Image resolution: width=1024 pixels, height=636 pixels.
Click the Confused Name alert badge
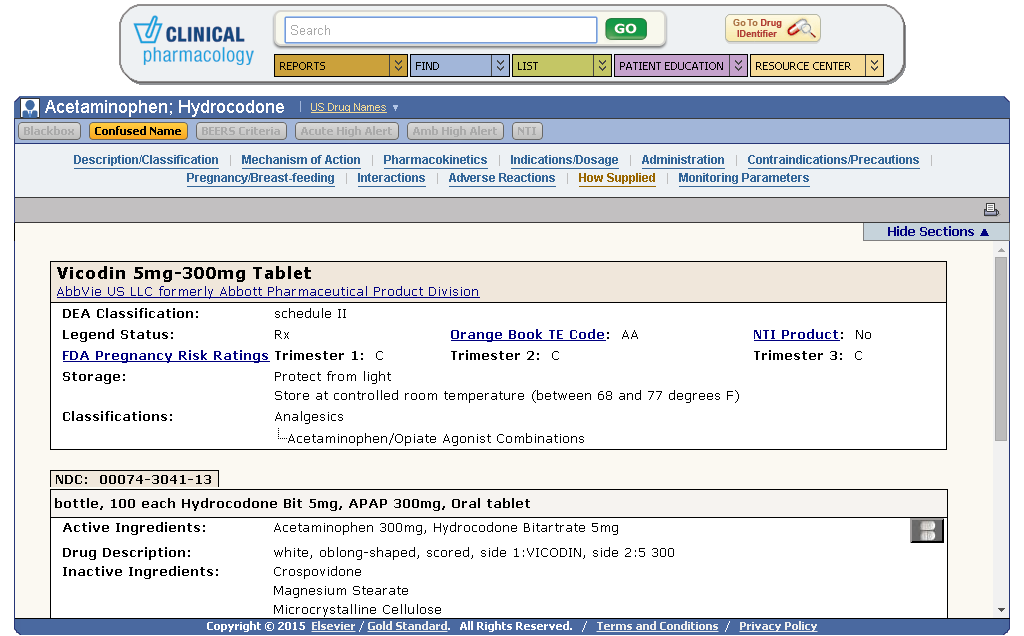(x=138, y=131)
